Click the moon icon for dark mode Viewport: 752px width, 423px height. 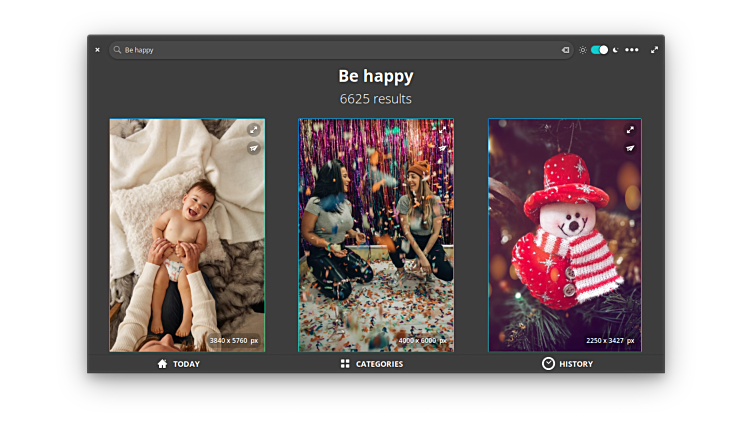coord(616,49)
